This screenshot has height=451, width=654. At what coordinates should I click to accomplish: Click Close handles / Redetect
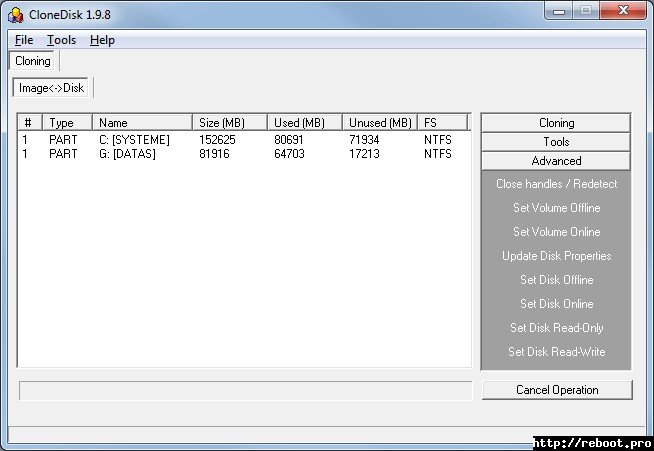click(x=556, y=184)
